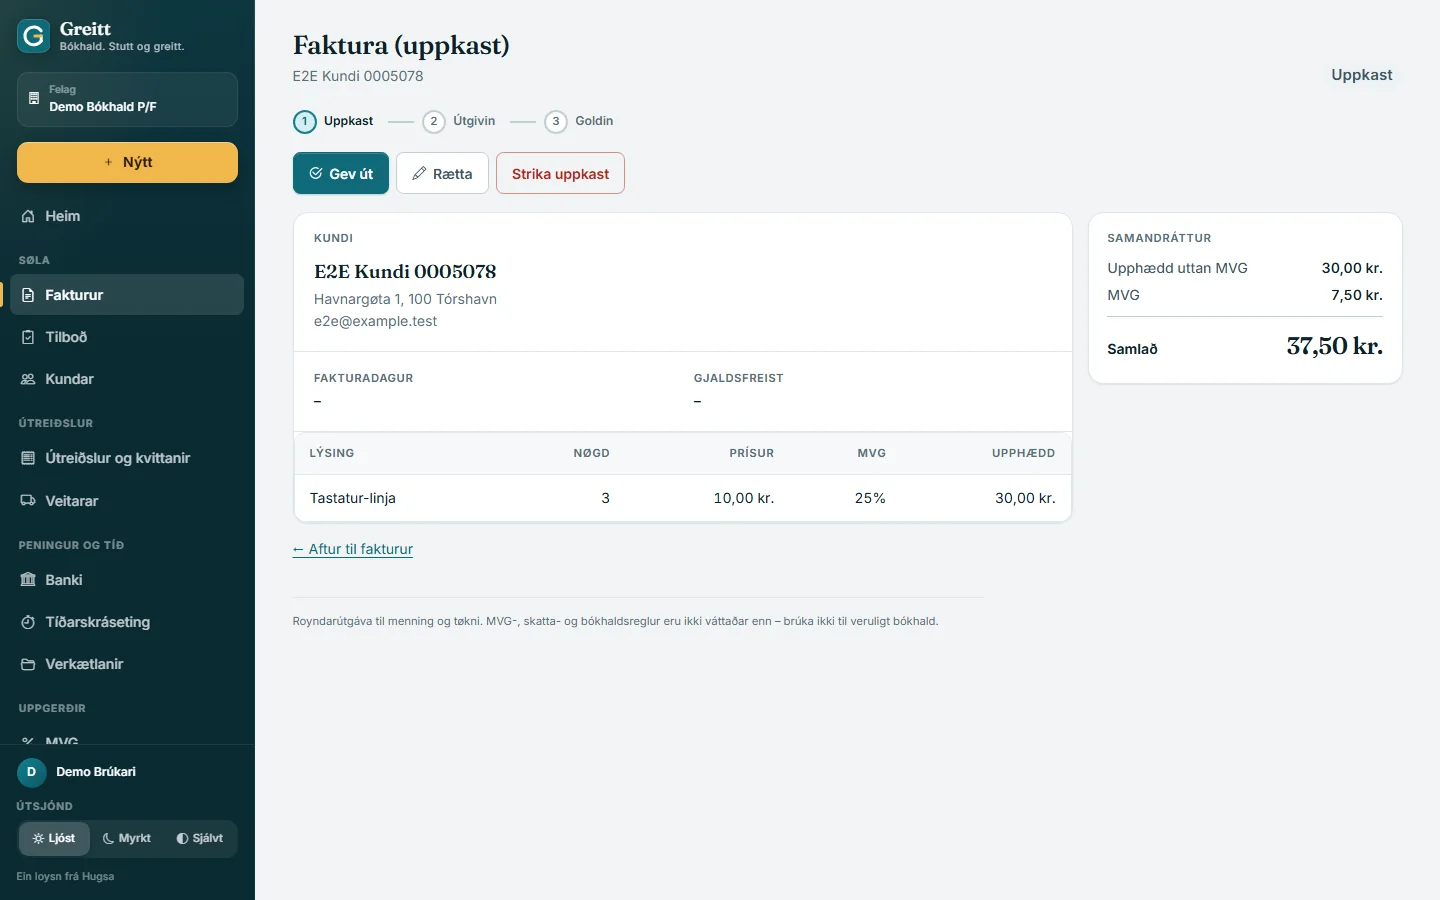Click the Banki building icon
This screenshot has height=900, width=1440.
point(28,580)
